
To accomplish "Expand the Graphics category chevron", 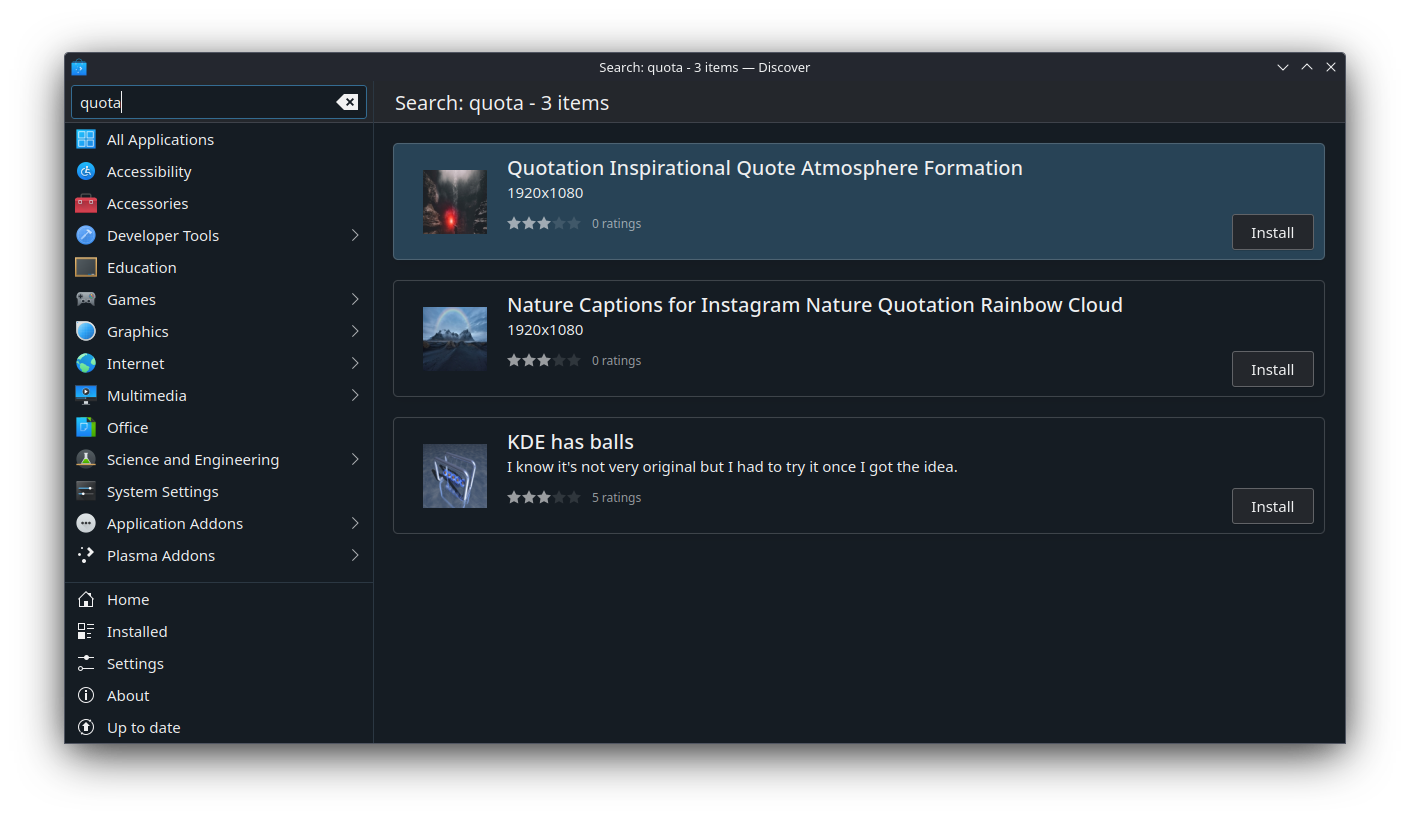I will (355, 331).
